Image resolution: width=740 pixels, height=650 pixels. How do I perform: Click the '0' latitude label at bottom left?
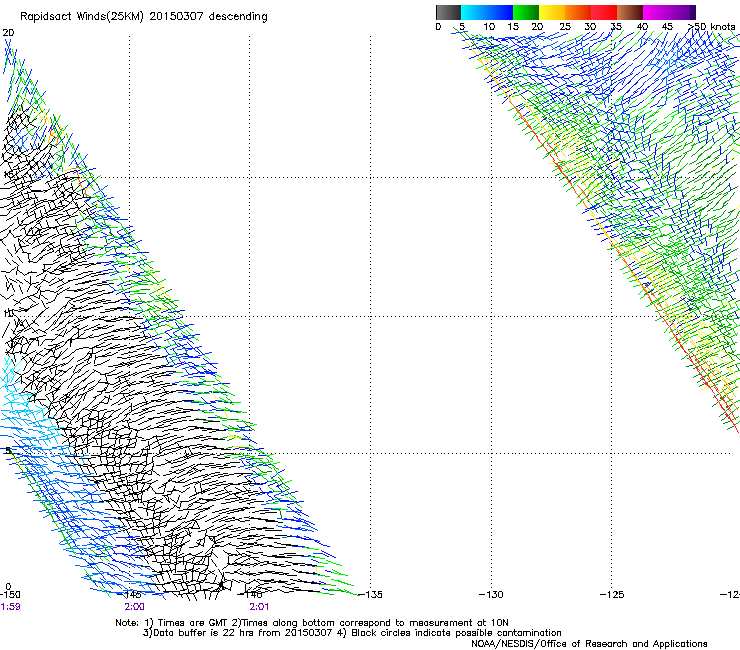pyautogui.click(x=8, y=587)
